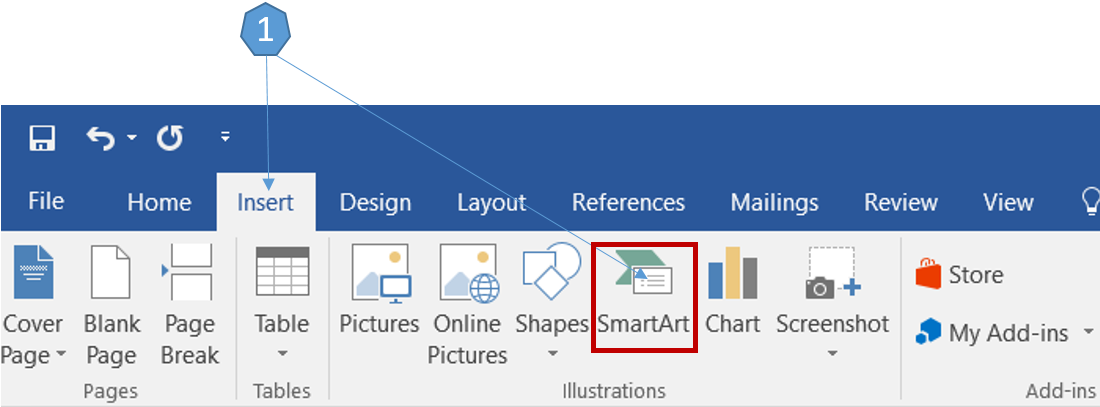Screen dimensions: 1100x407
Task: Insert a SmartArt graphic
Action: click(x=643, y=297)
